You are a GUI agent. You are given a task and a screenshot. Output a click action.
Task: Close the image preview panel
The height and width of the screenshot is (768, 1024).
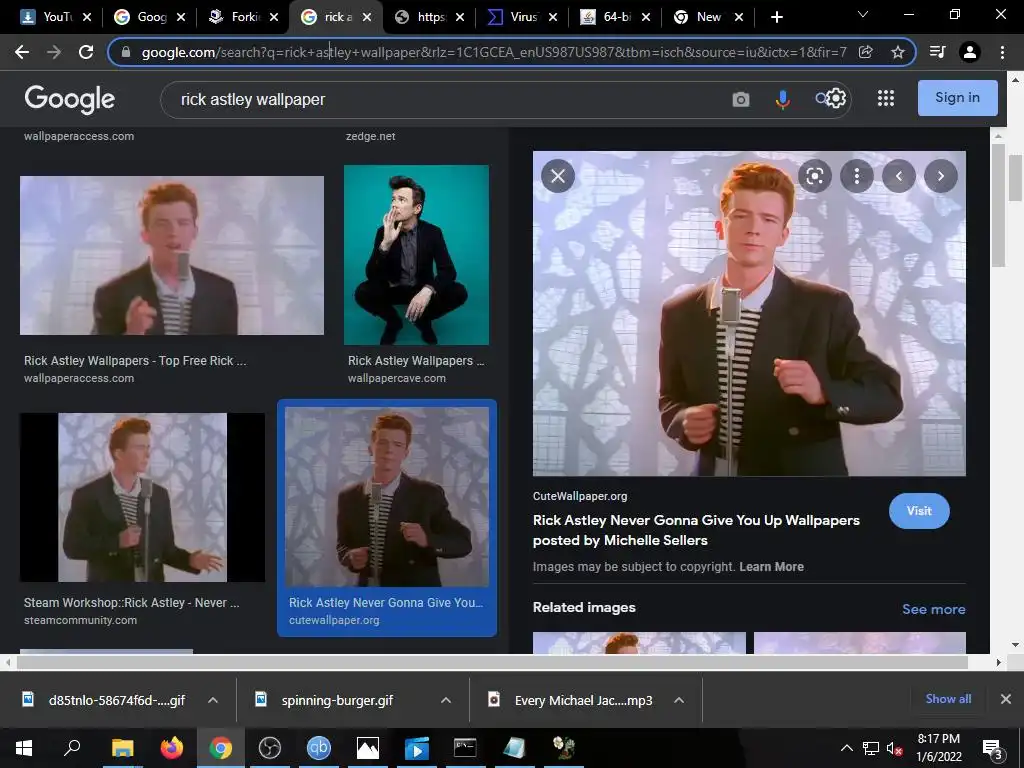click(x=558, y=176)
